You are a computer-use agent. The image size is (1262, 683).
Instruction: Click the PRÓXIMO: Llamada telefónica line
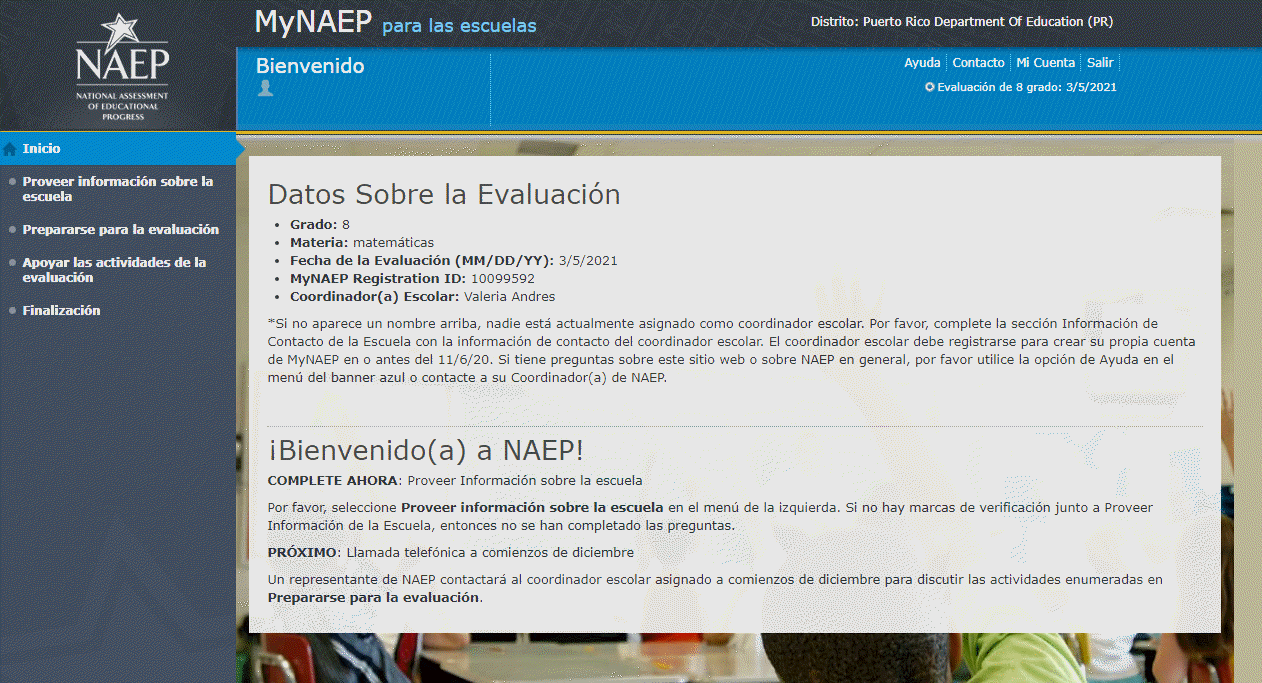tap(451, 552)
